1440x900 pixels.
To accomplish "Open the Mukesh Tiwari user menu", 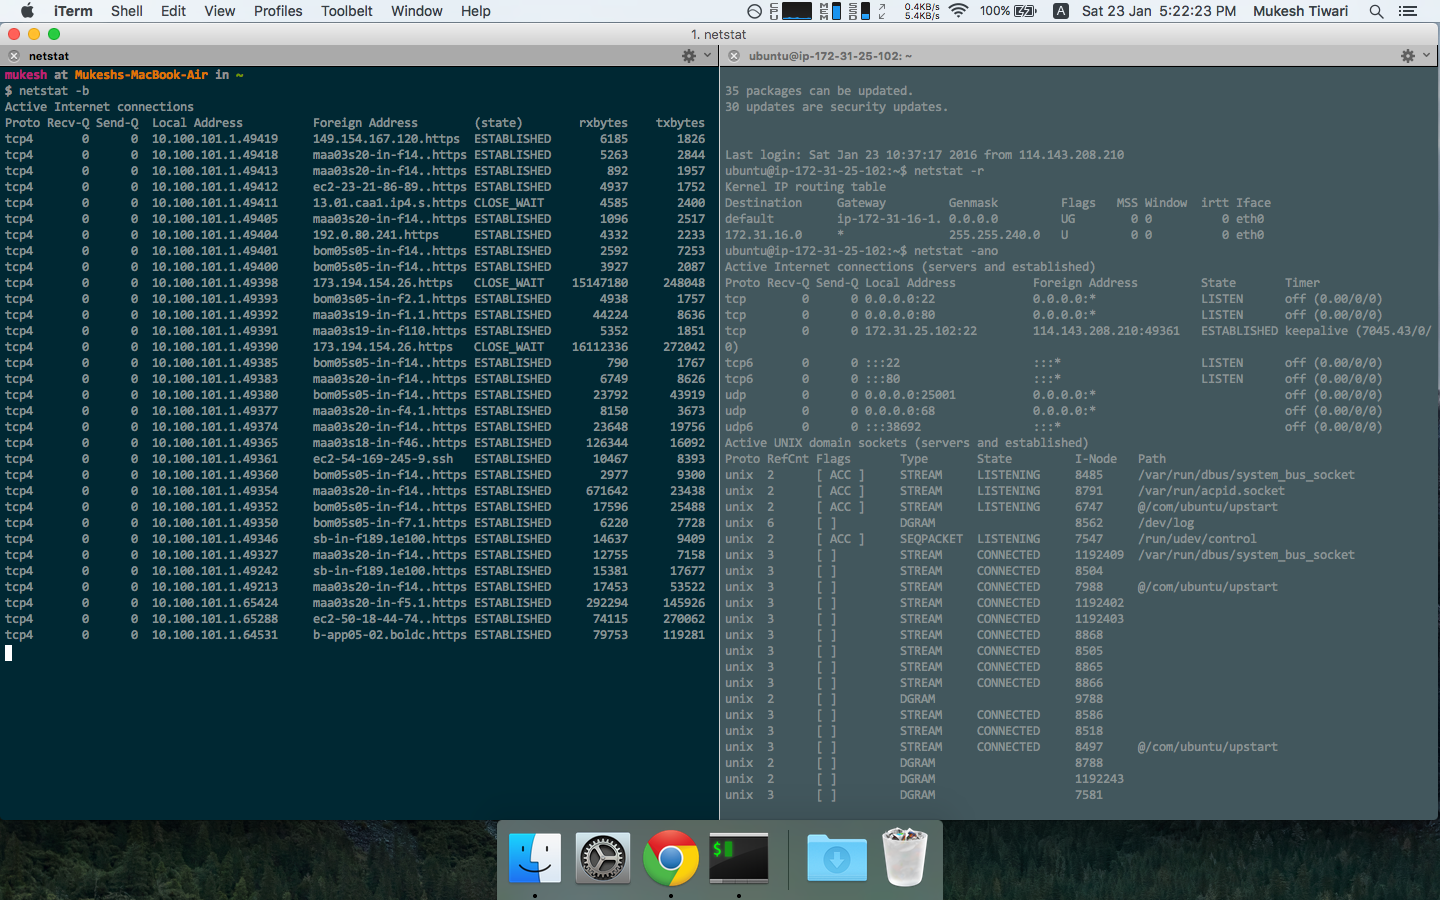I will (1300, 11).
